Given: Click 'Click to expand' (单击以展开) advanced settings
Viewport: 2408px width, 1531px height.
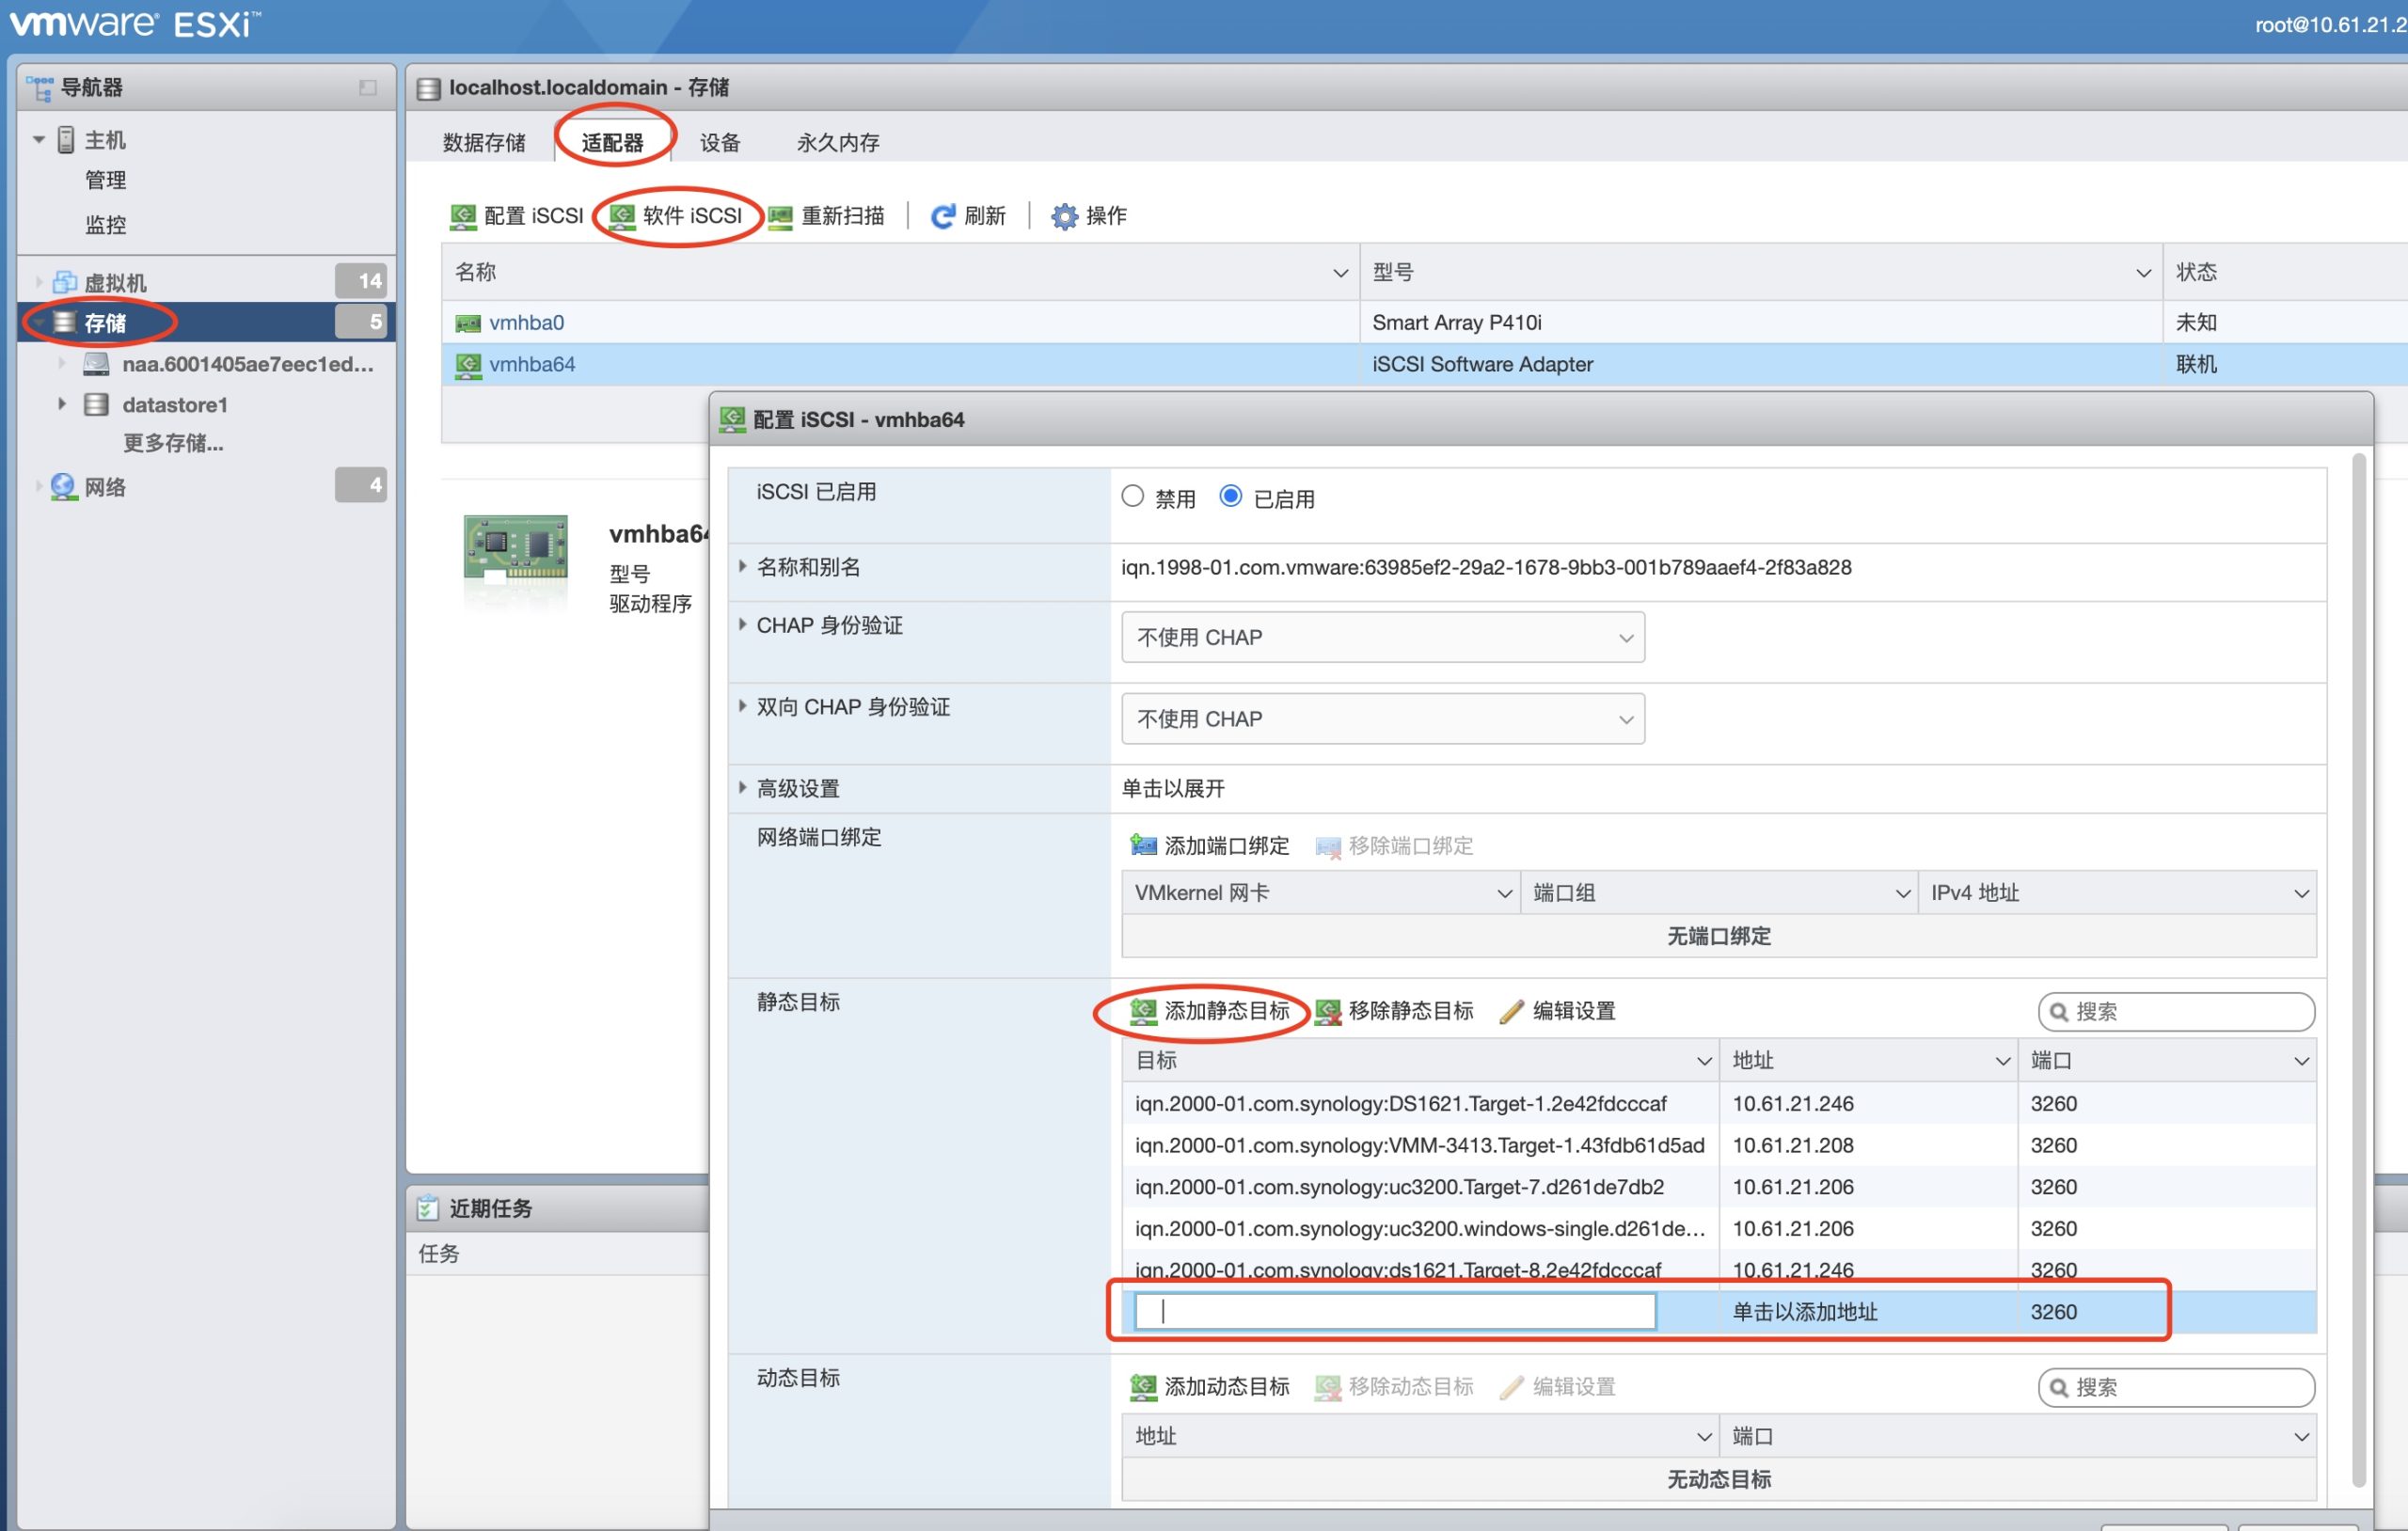Looking at the screenshot, I should (x=1173, y=789).
